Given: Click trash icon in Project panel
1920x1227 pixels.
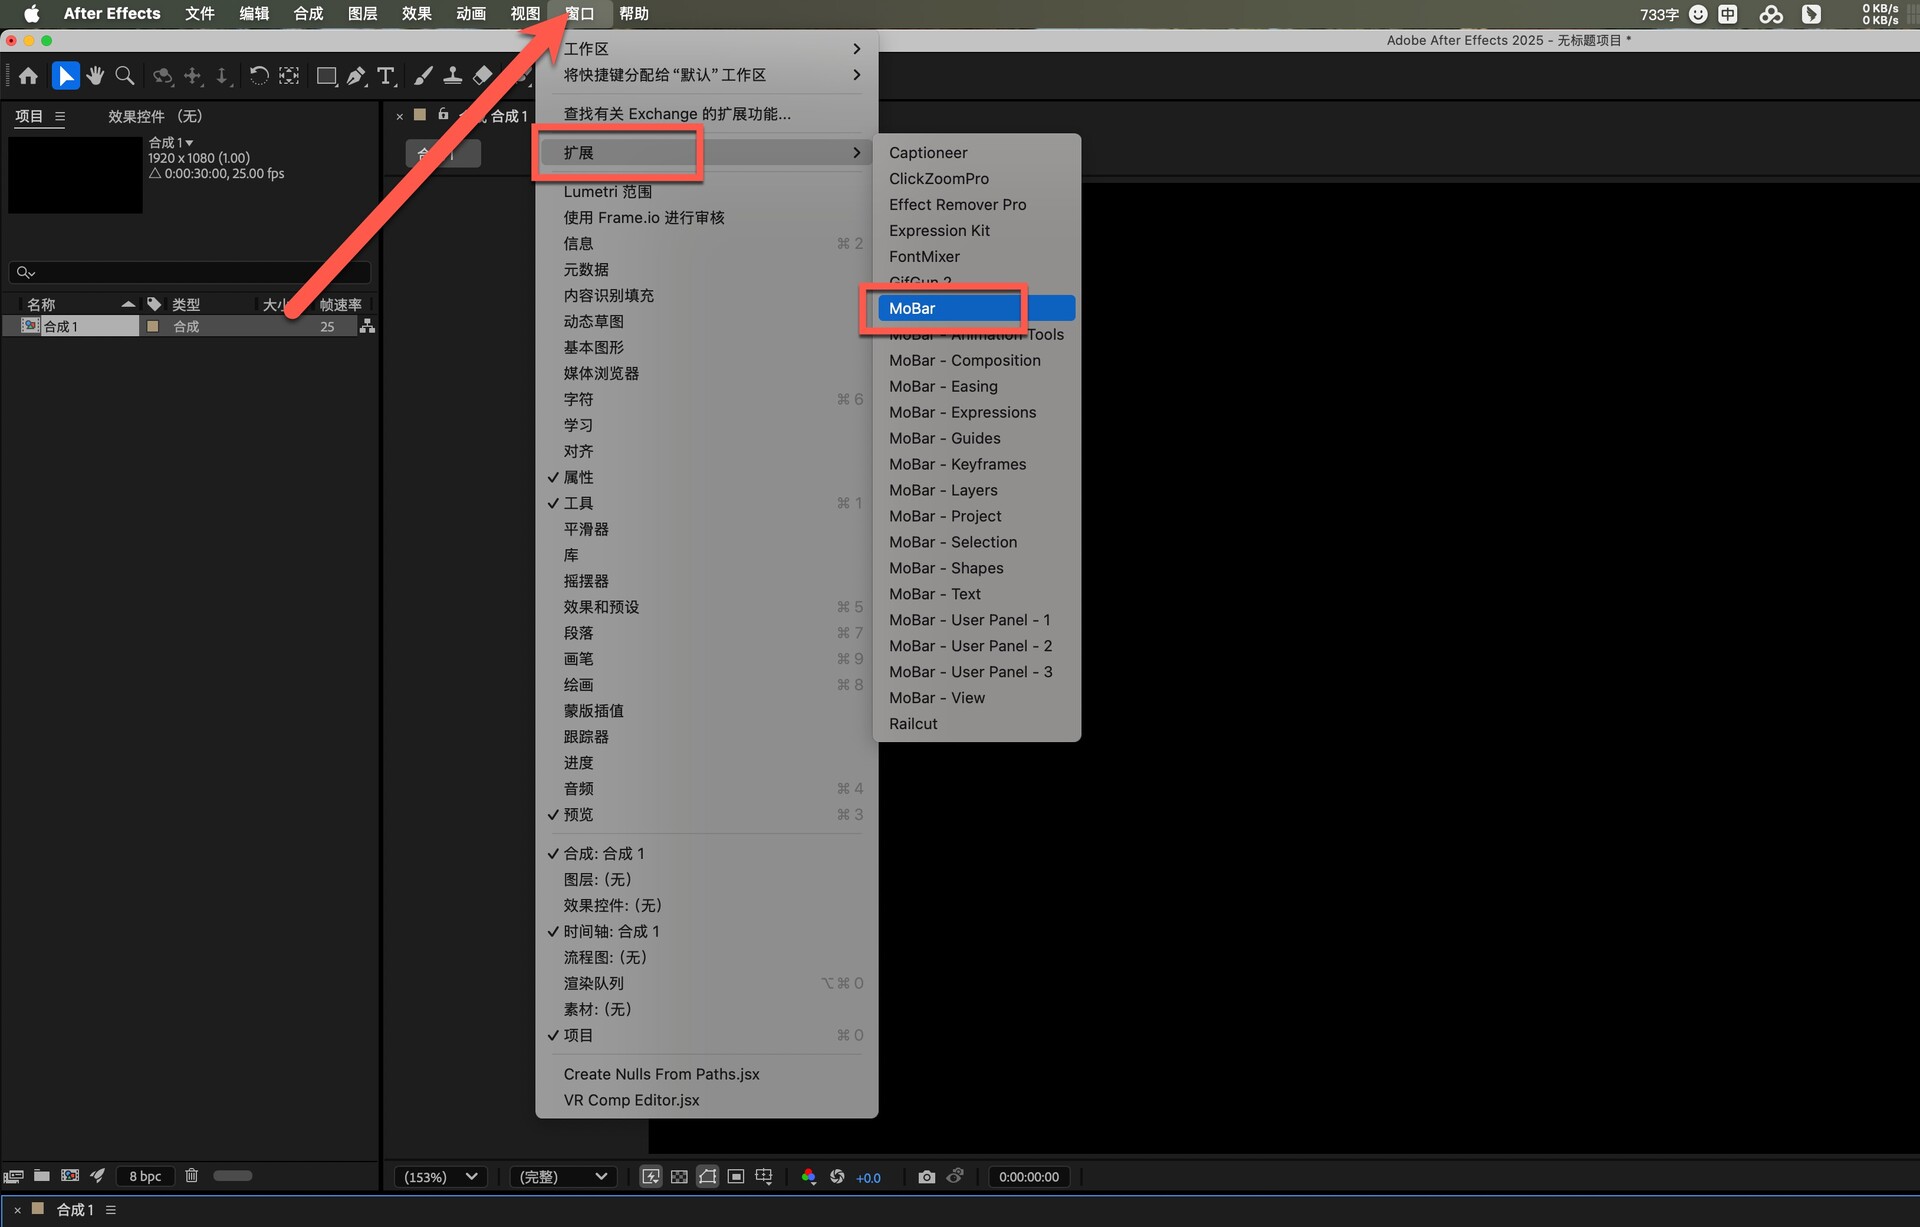Looking at the screenshot, I should 192,1176.
